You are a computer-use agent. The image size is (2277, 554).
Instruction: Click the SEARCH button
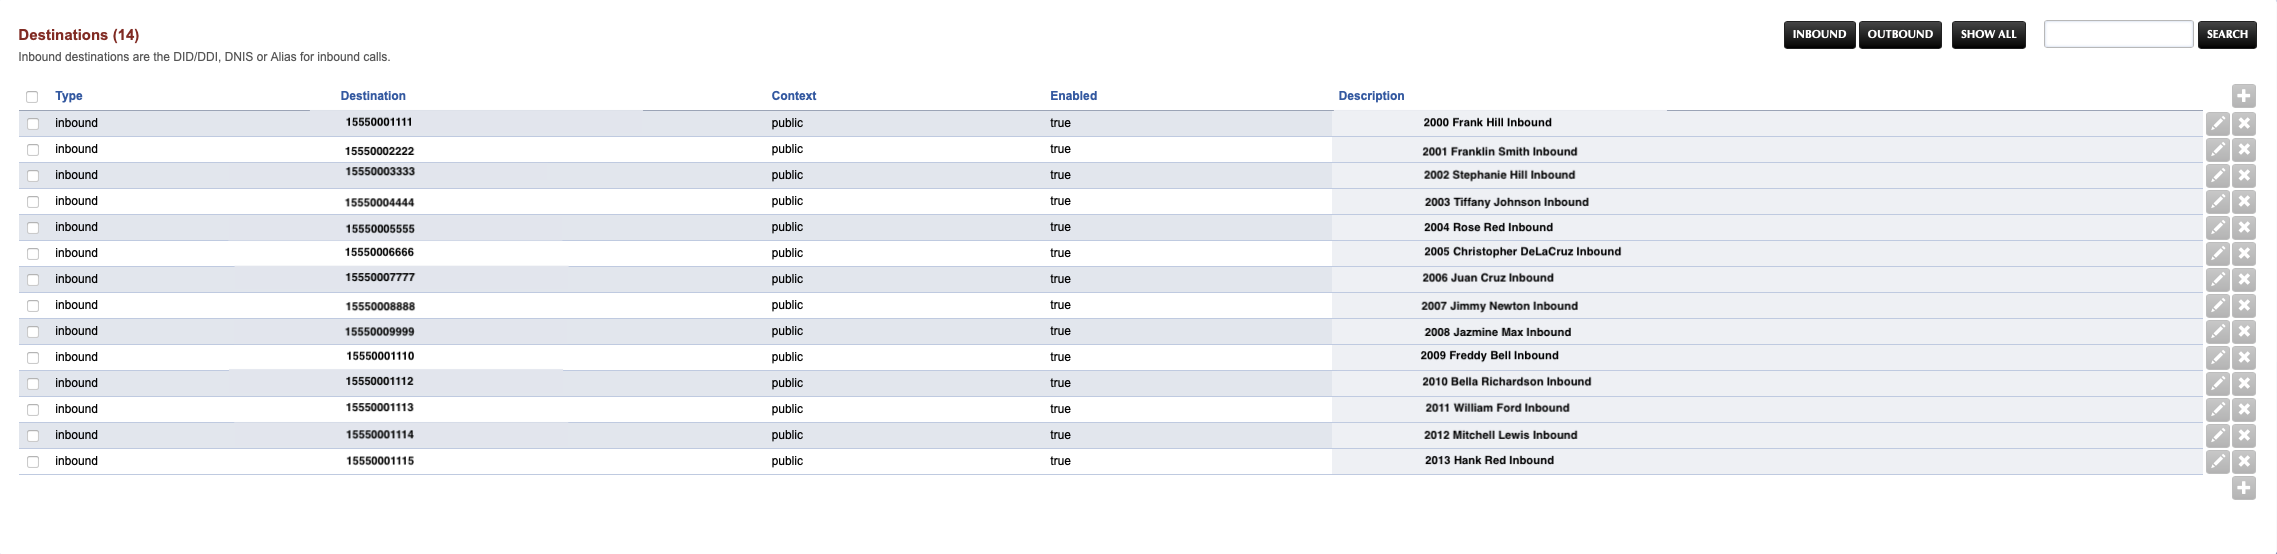pyautogui.click(x=2227, y=34)
